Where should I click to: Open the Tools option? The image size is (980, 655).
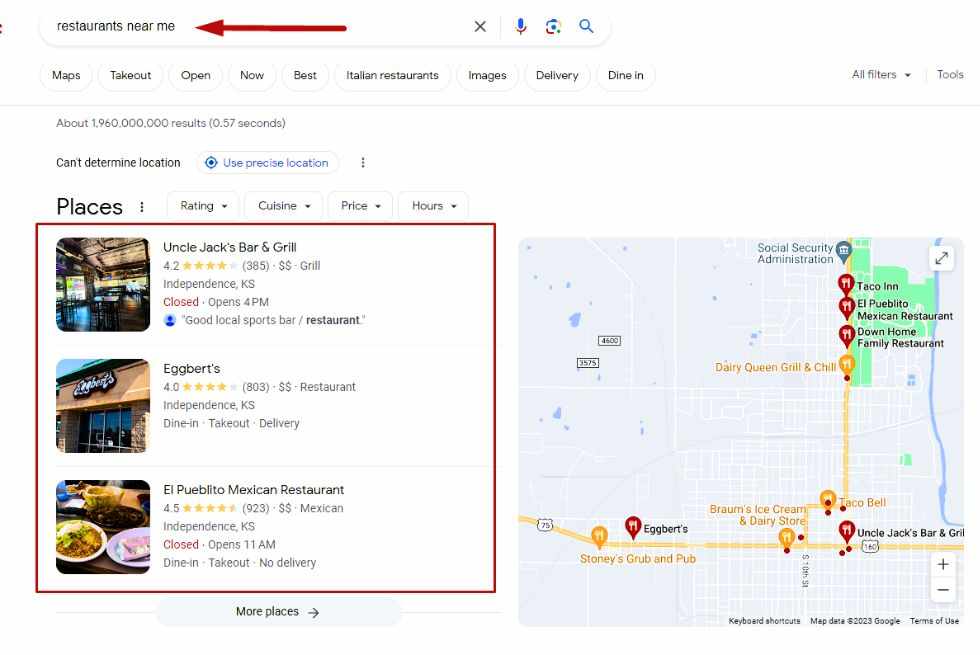click(x=950, y=74)
